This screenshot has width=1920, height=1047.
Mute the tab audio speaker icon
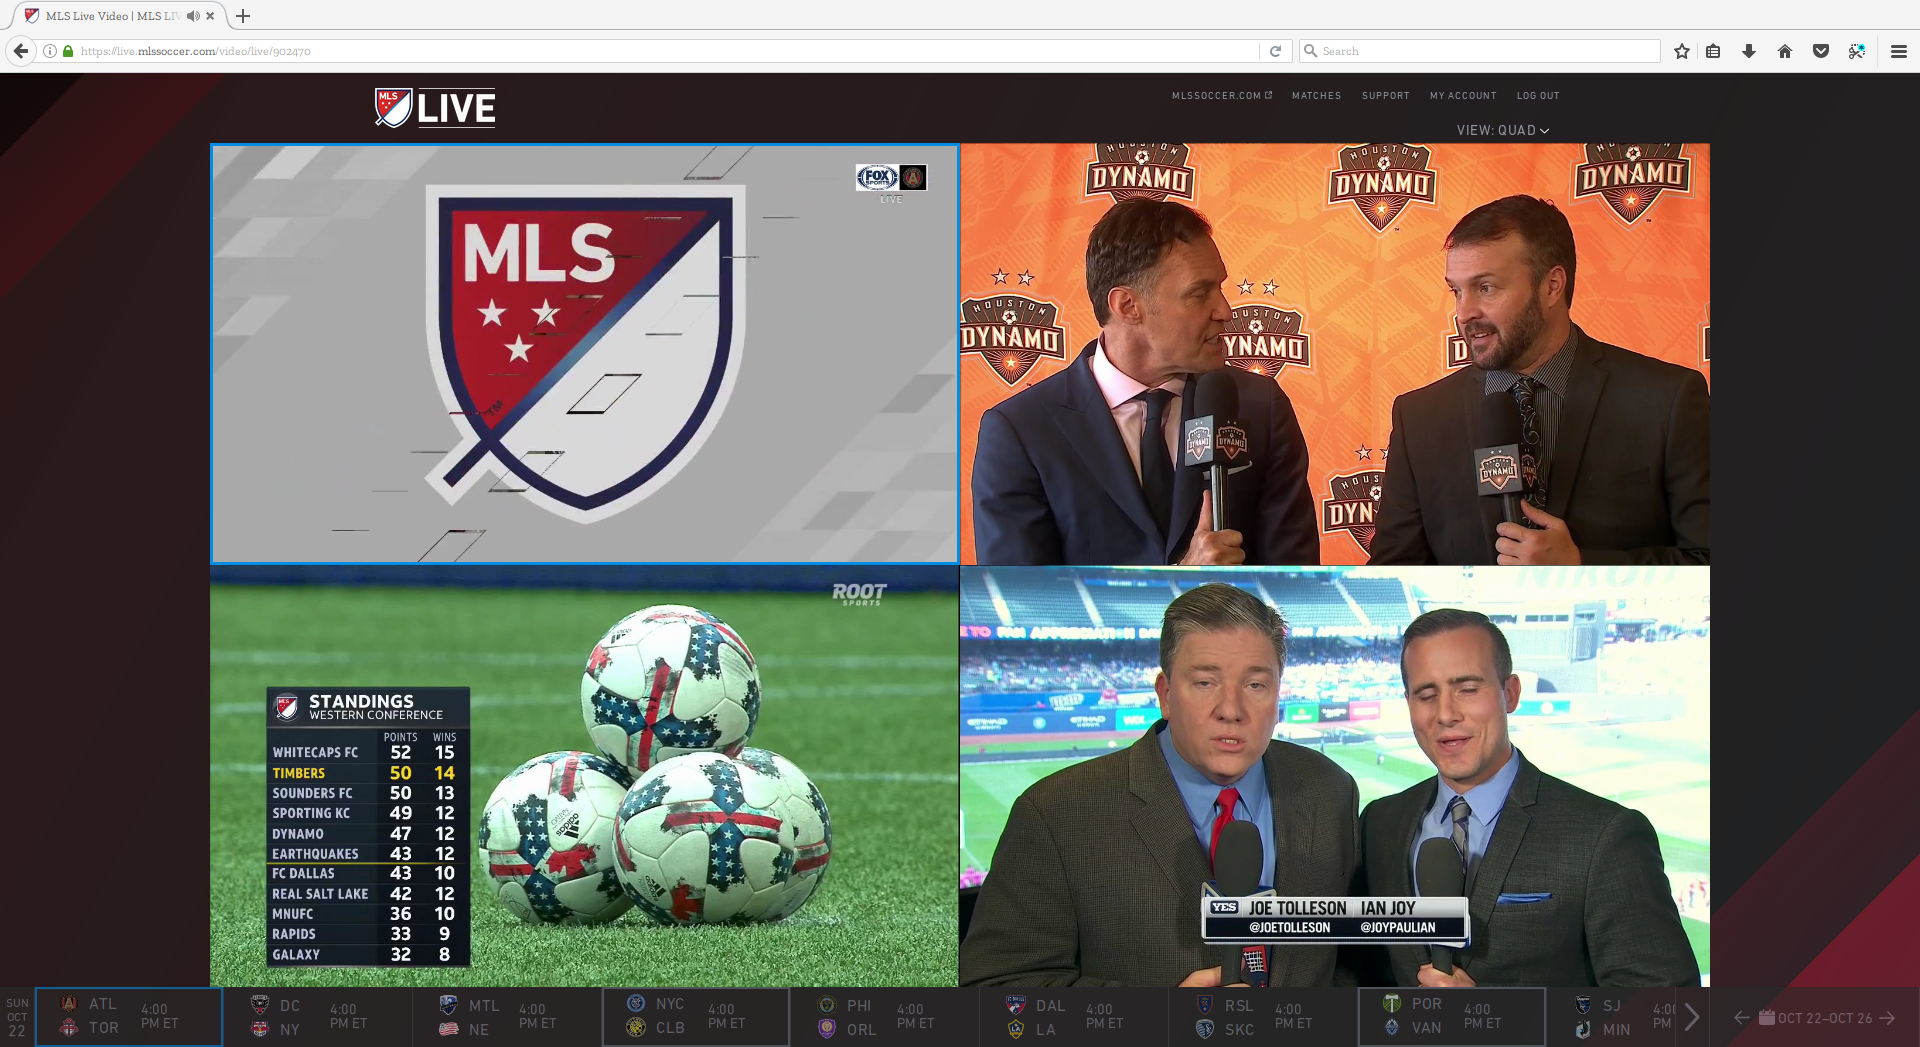[193, 16]
